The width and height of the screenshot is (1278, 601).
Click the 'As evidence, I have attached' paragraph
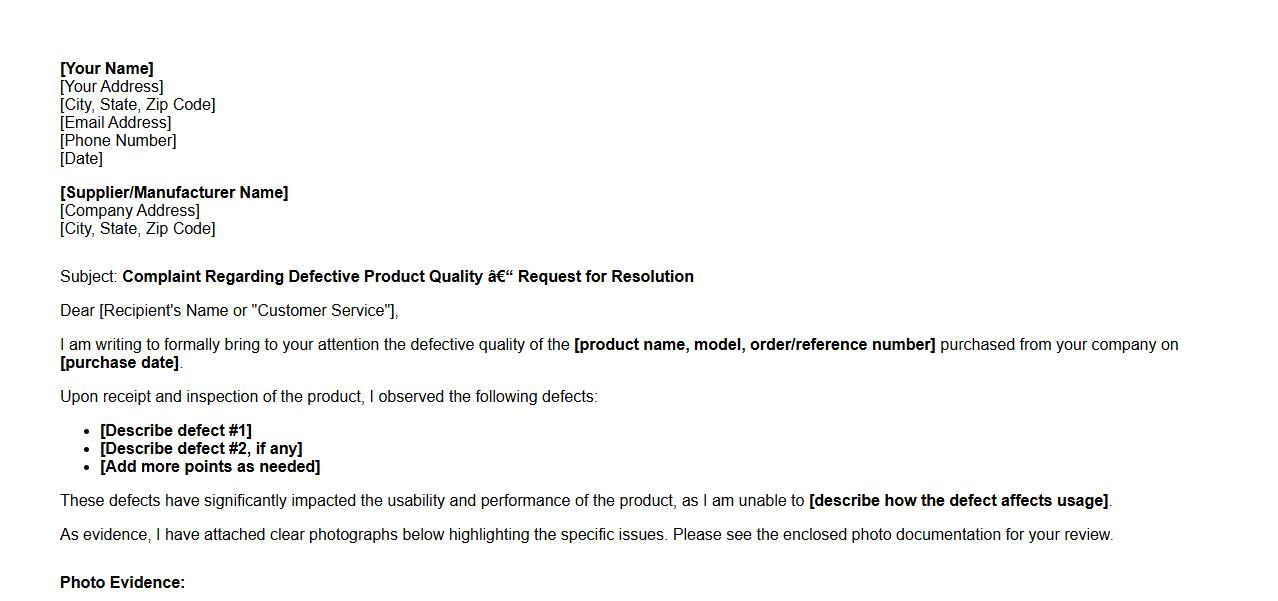(586, 534)
